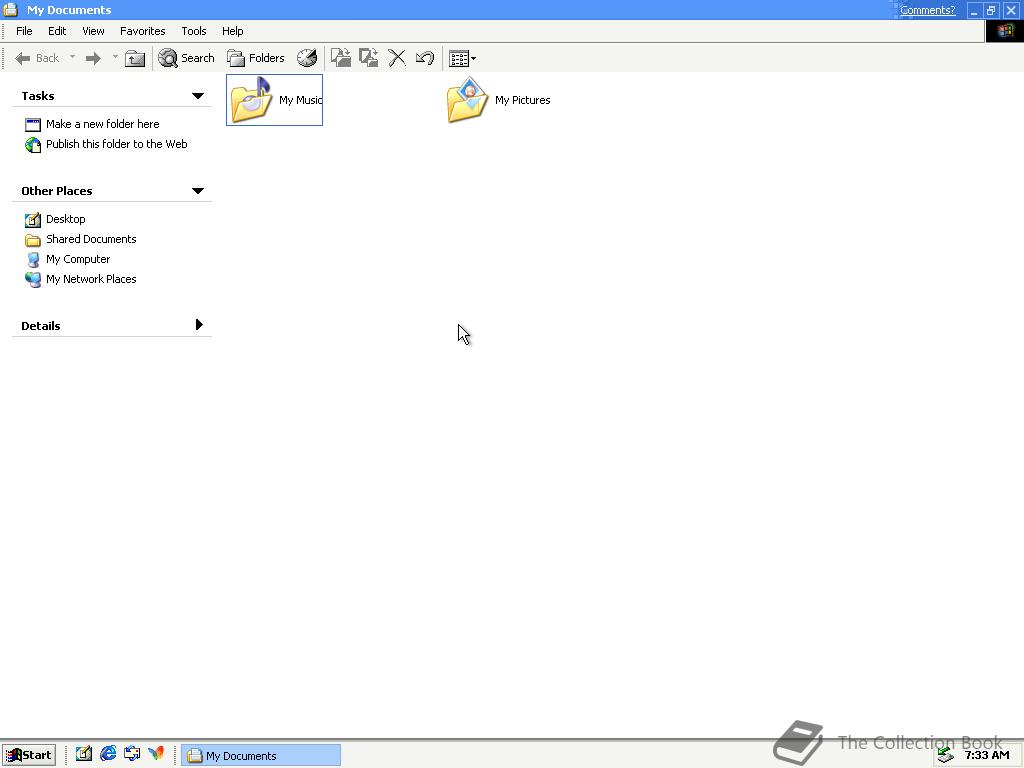Click the My Music label

click(x=300, y=100)
